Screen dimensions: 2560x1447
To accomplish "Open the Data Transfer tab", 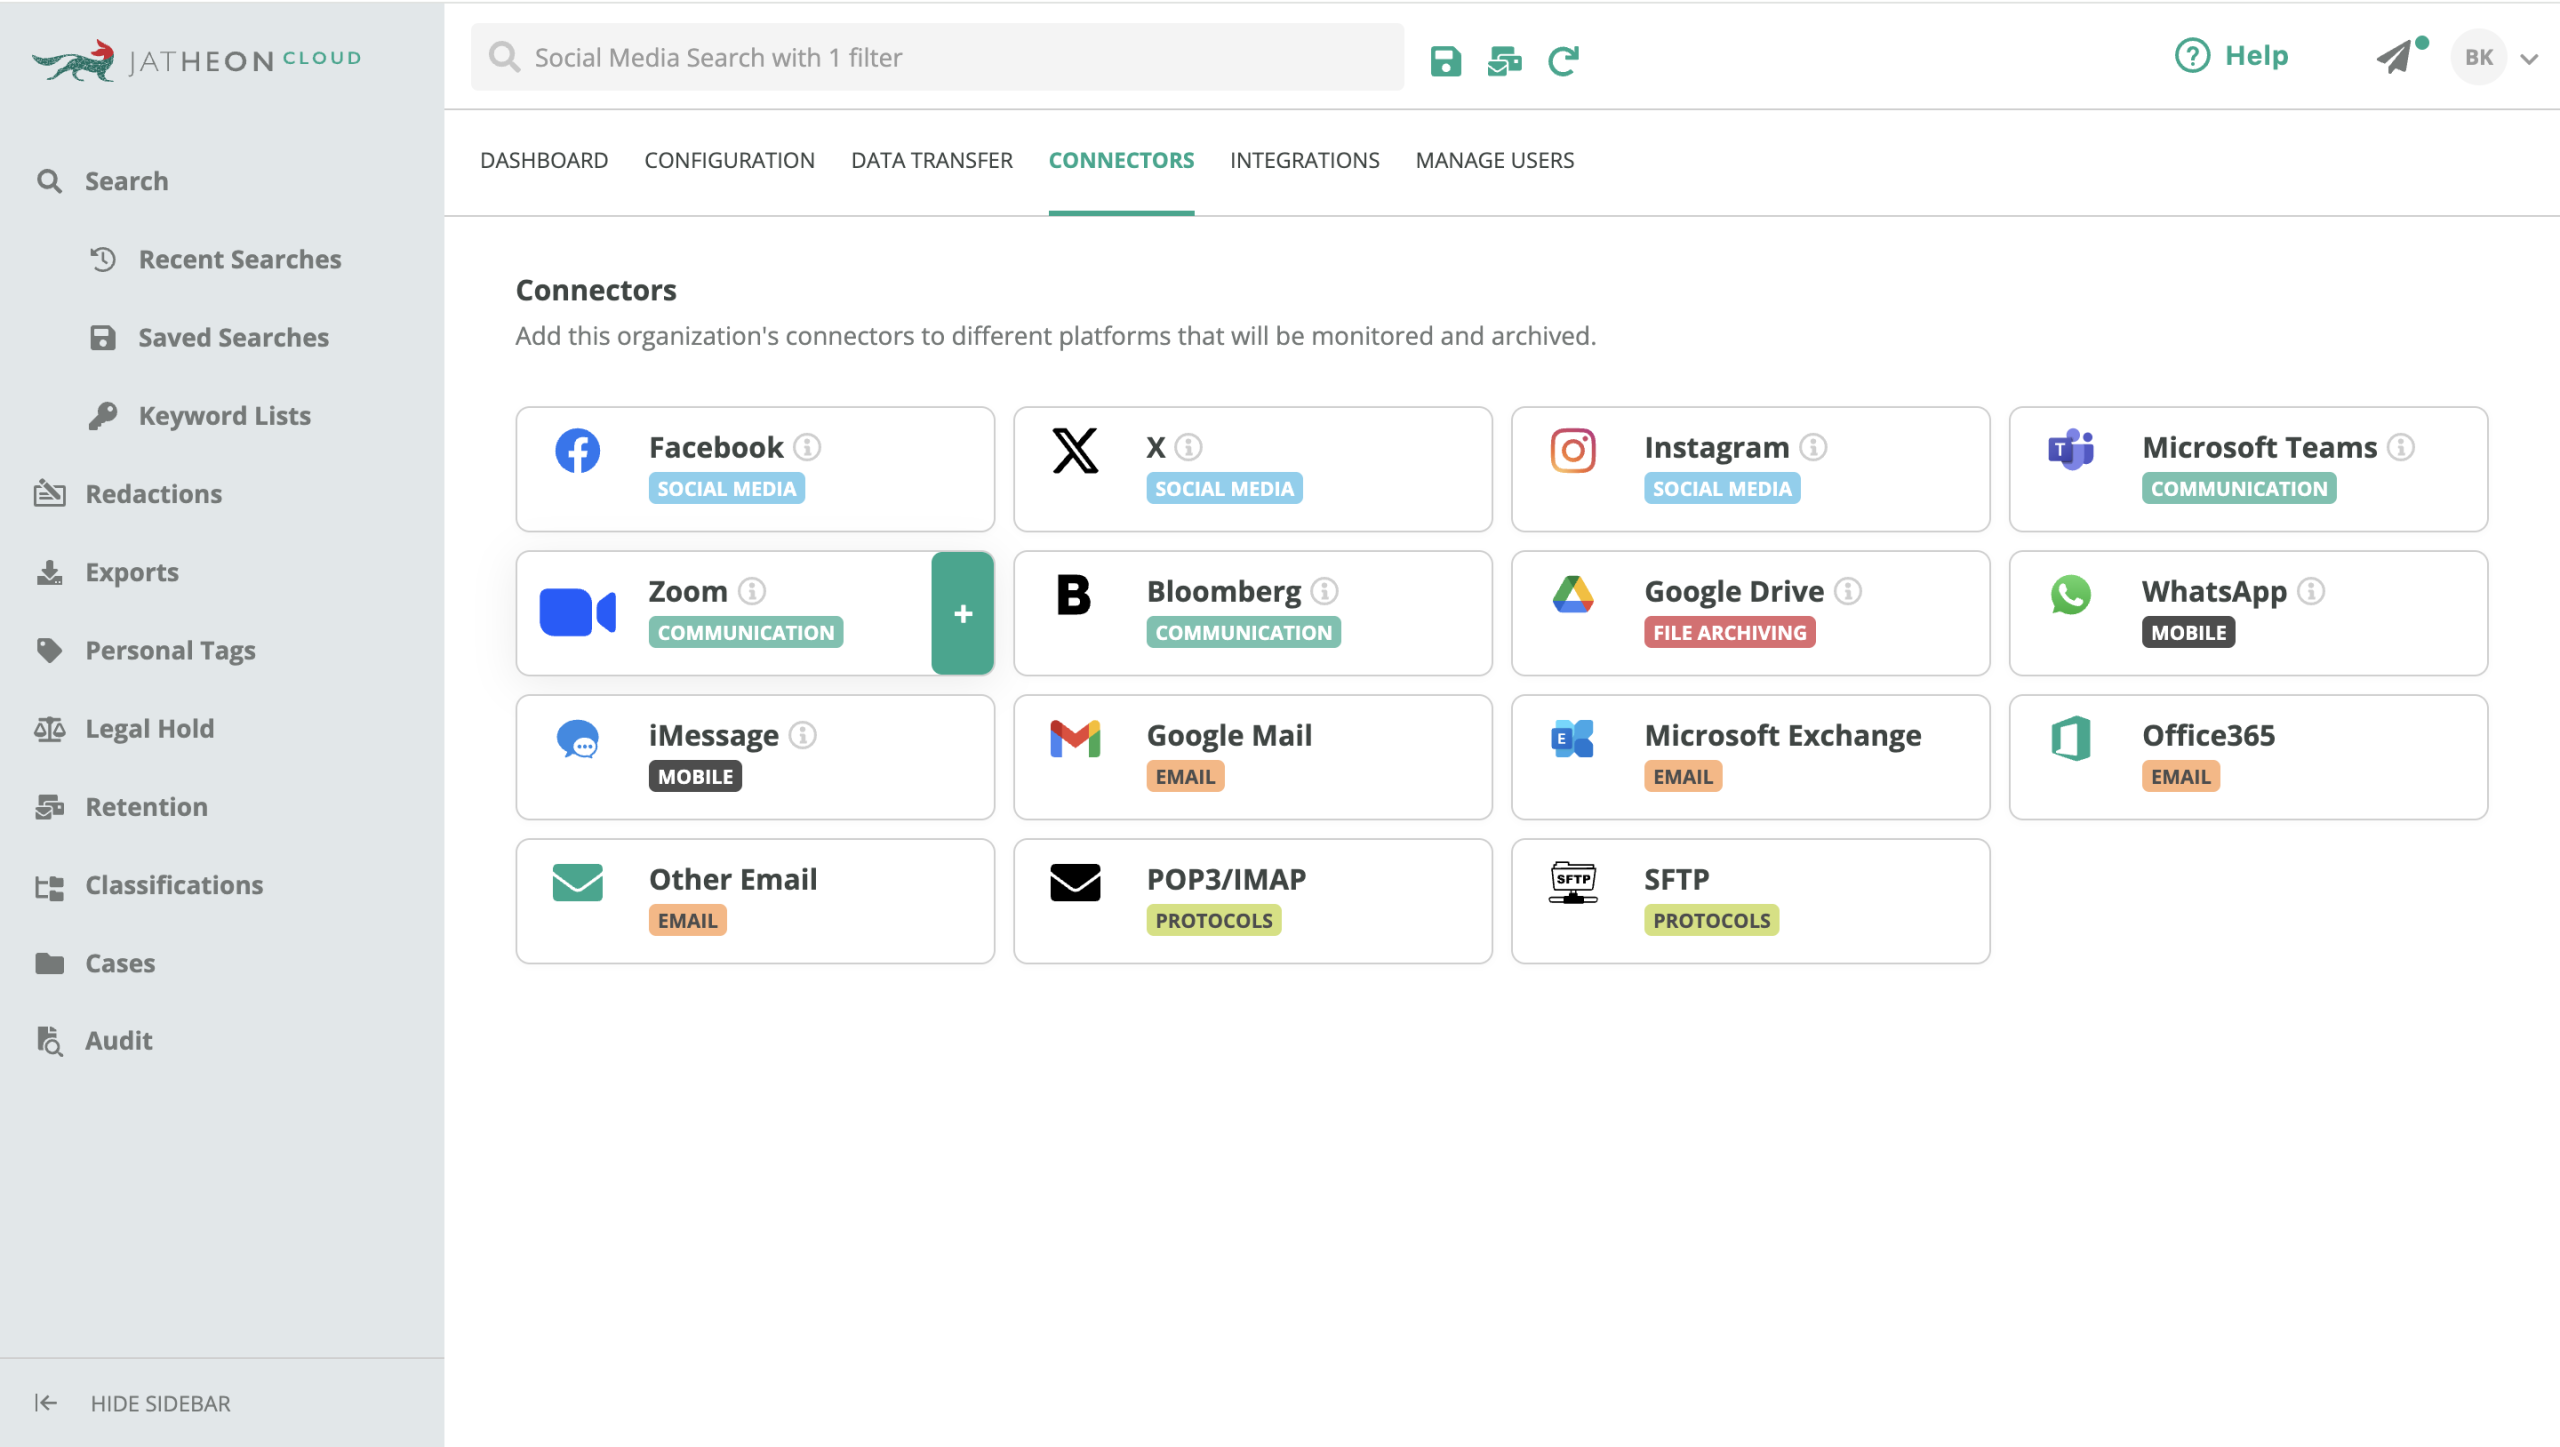I will pos(931,160).
